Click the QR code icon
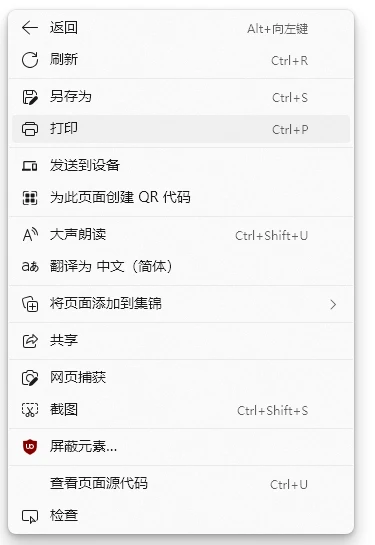The image size is (375, 545). [x=30, y=198]
